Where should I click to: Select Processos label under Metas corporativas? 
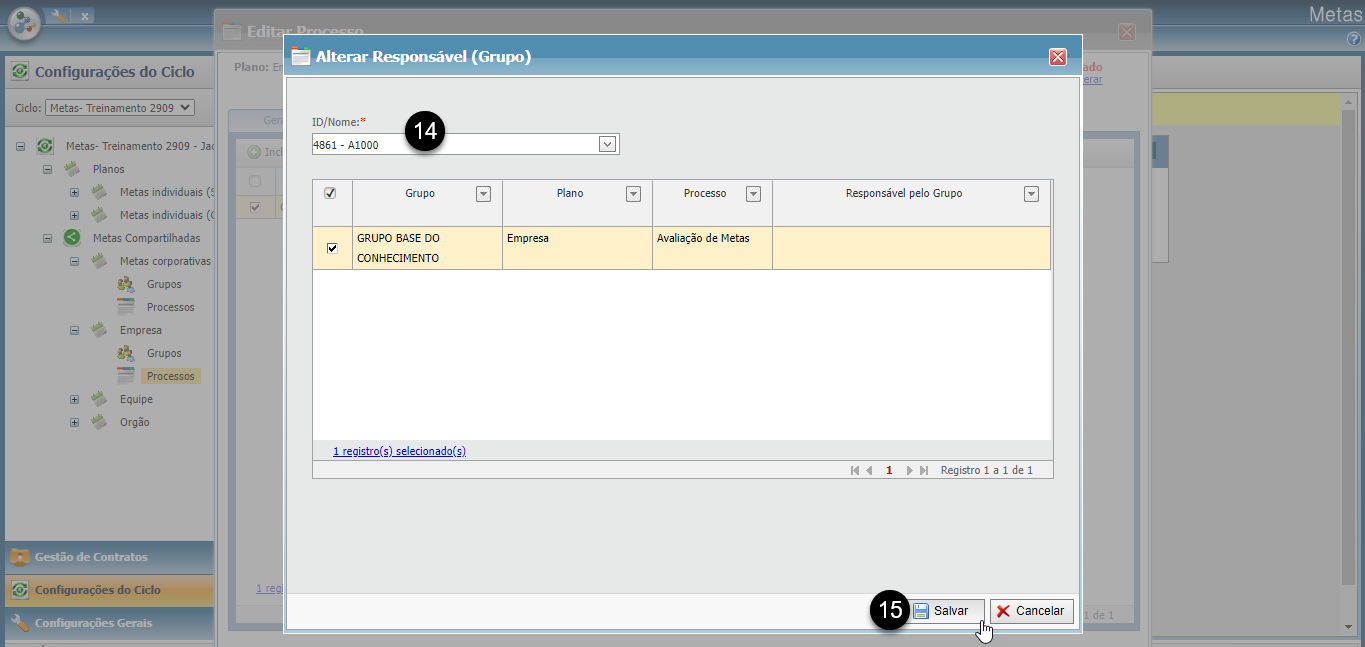click(x=170, y=307)
